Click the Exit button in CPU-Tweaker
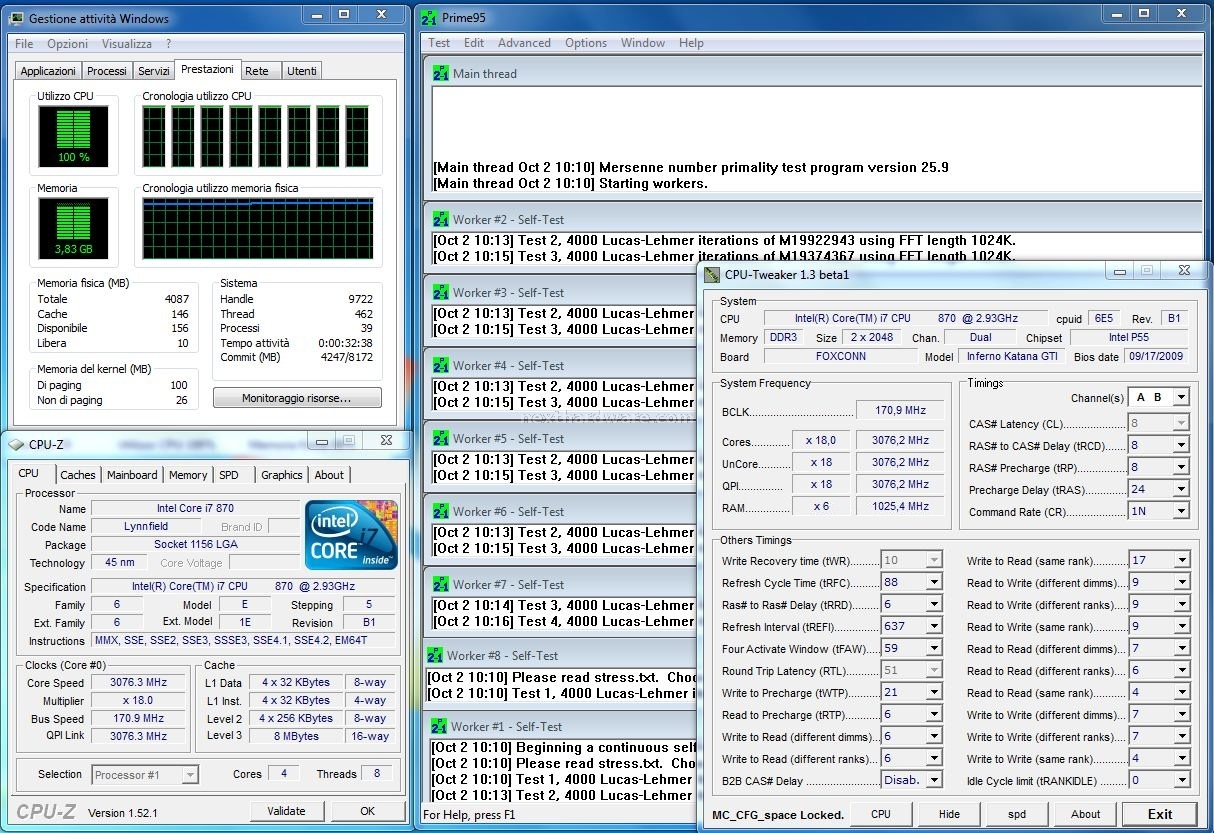The image size is (1214, 833). pos(1160,814)
